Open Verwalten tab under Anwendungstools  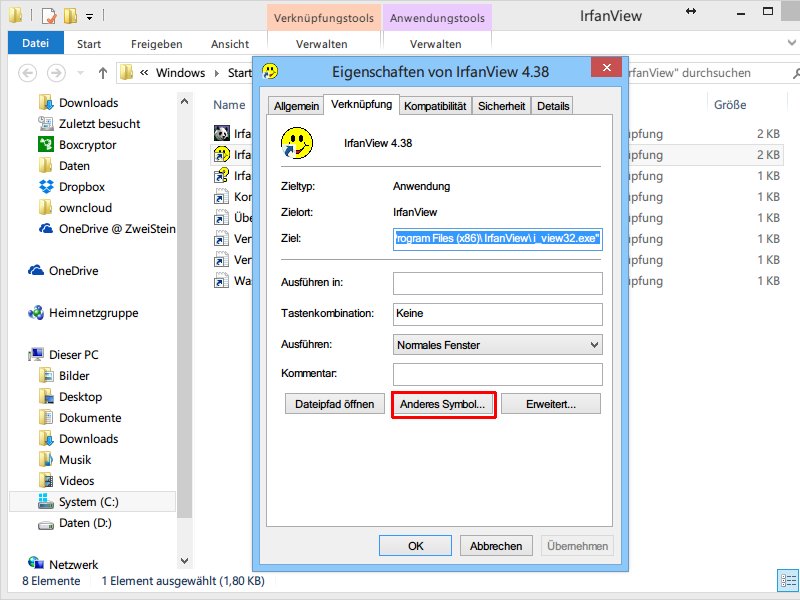click(x=436, y=44)
